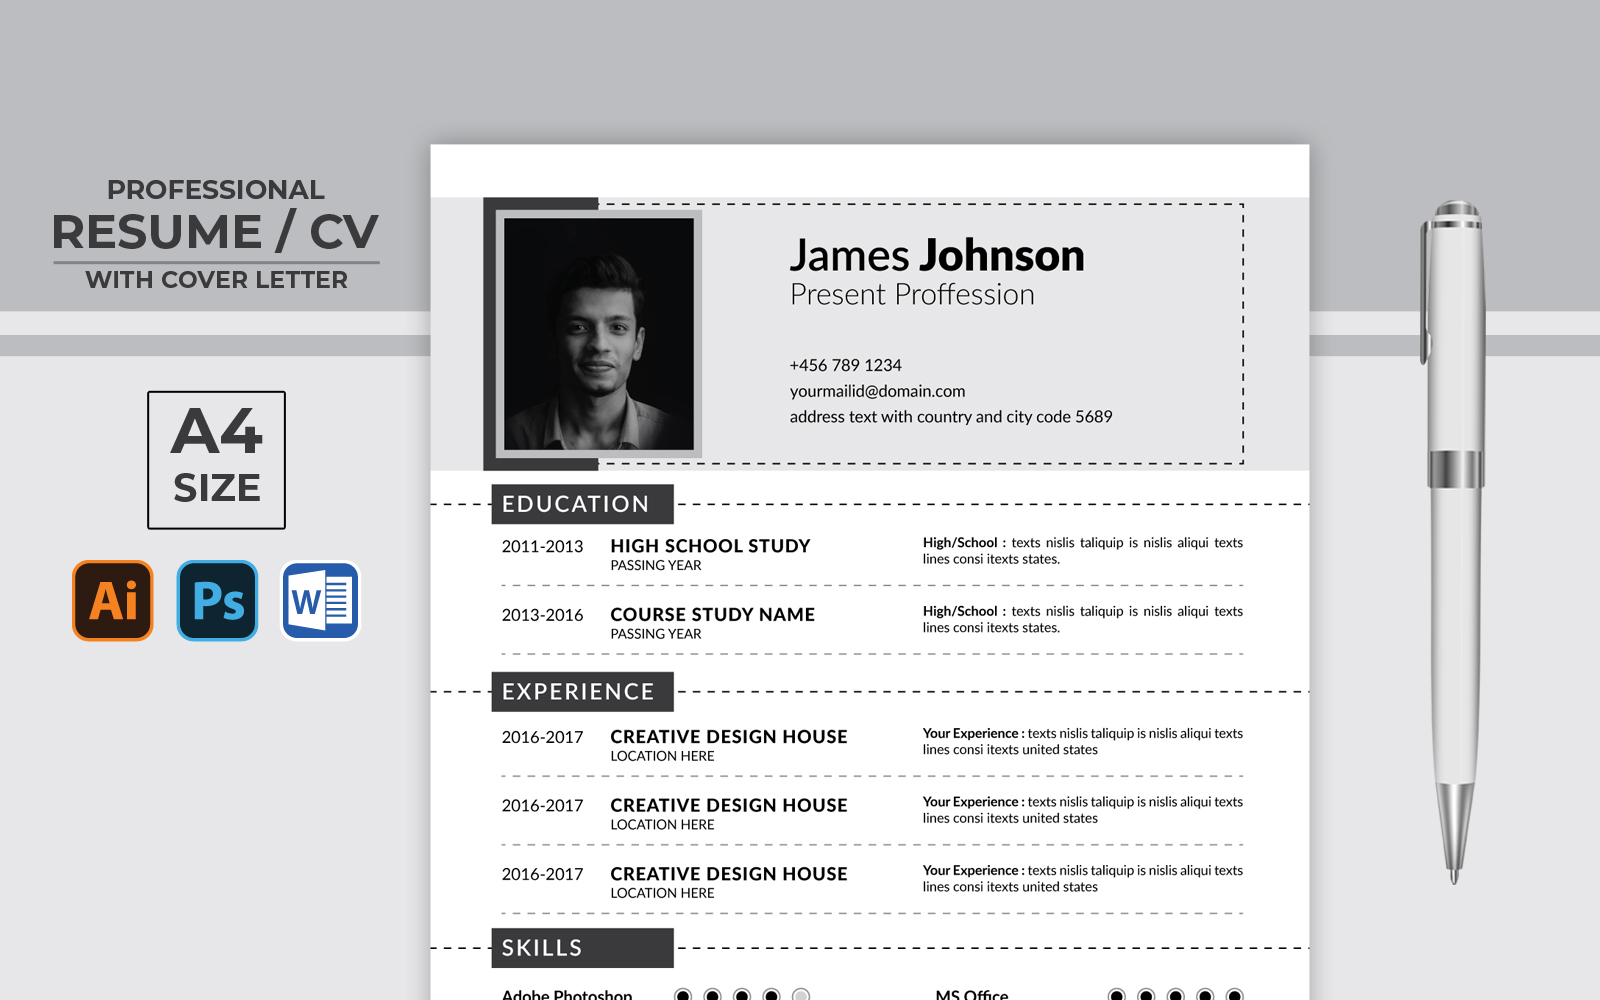Select the unfilled fifth Adobe Photoshop skill dot
This screenshot has height=1000, width=1600.
(x=801, y=994)
